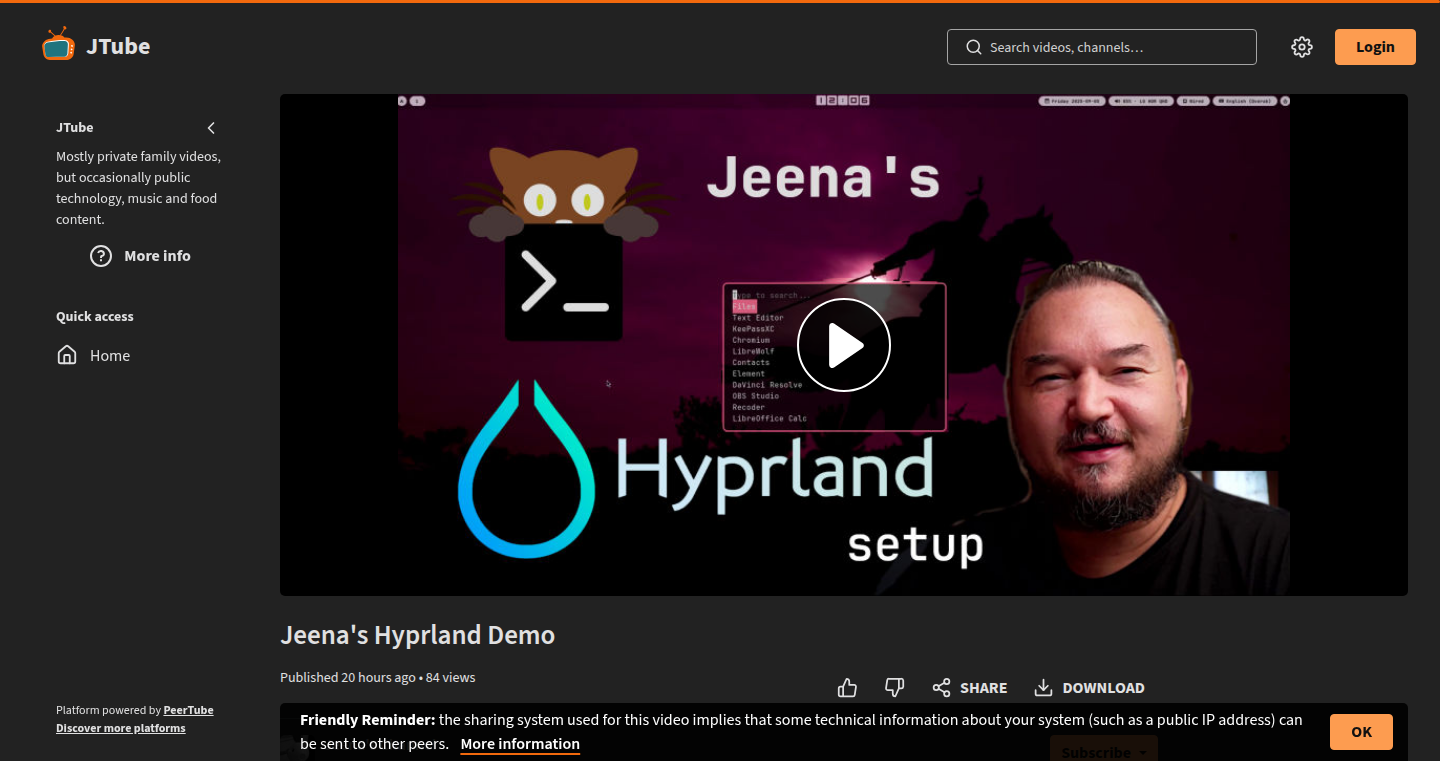Click the Jeena's Hyprland Demo title
Image resolution: width=1440 pixels, height=761 pixels.
(417, 635)
